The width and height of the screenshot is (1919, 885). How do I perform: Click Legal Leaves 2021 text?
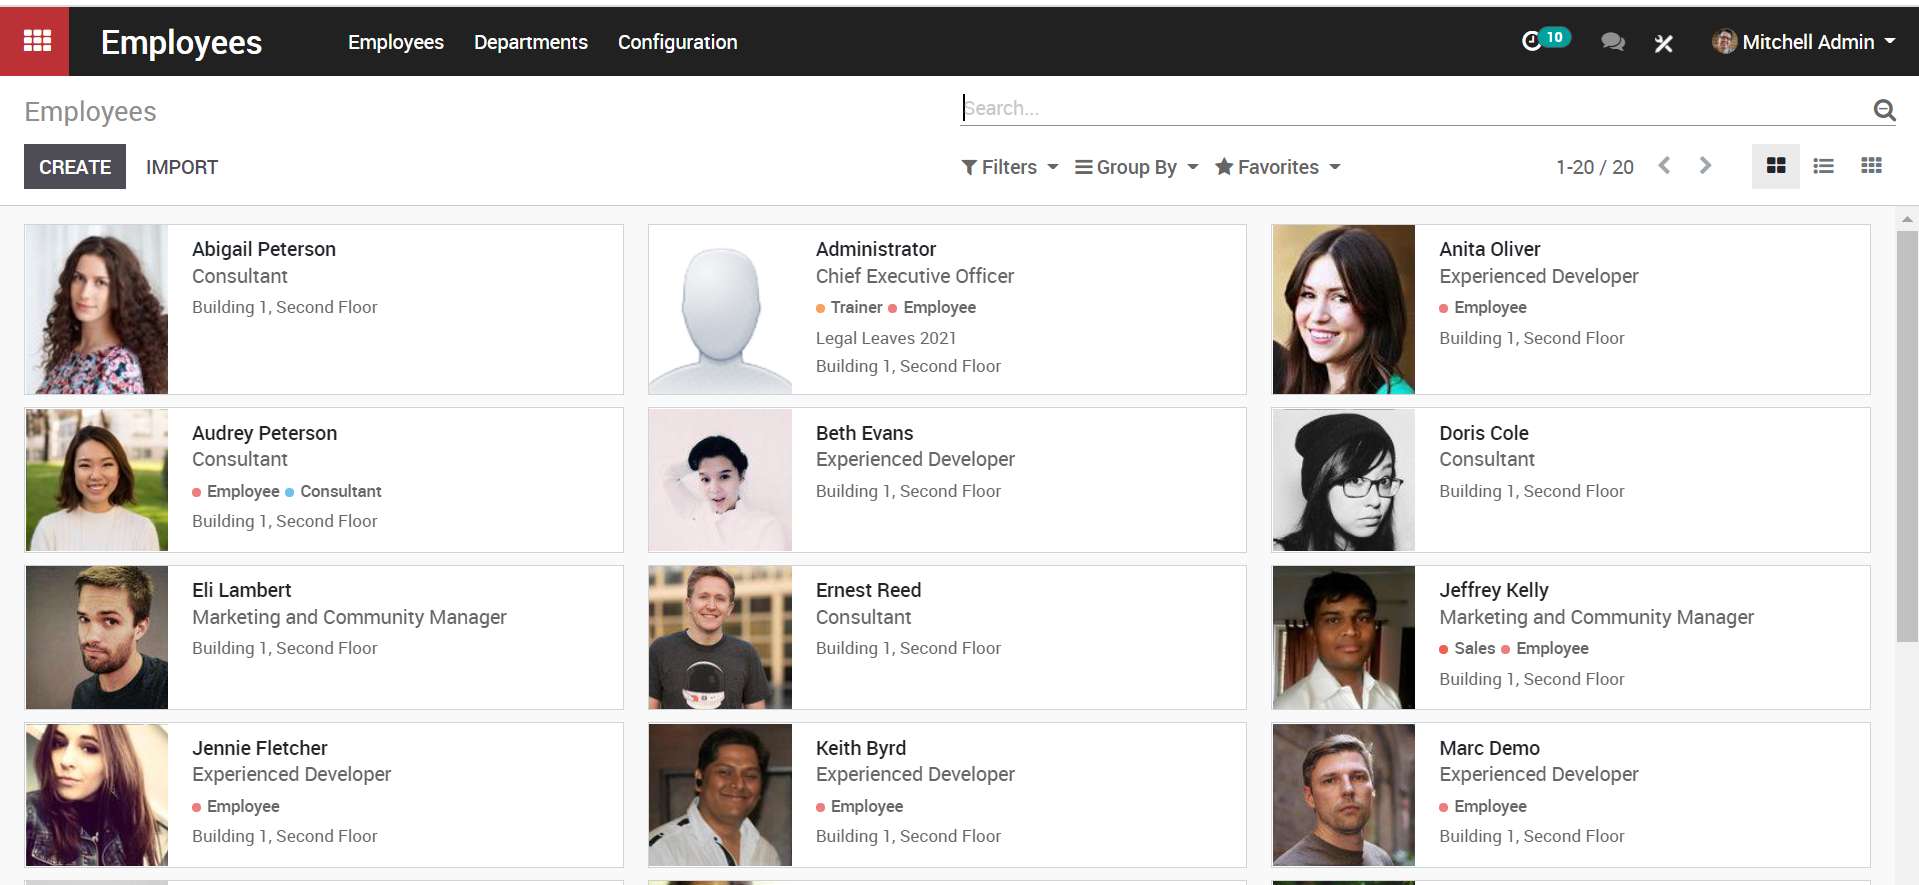point(886,338)
